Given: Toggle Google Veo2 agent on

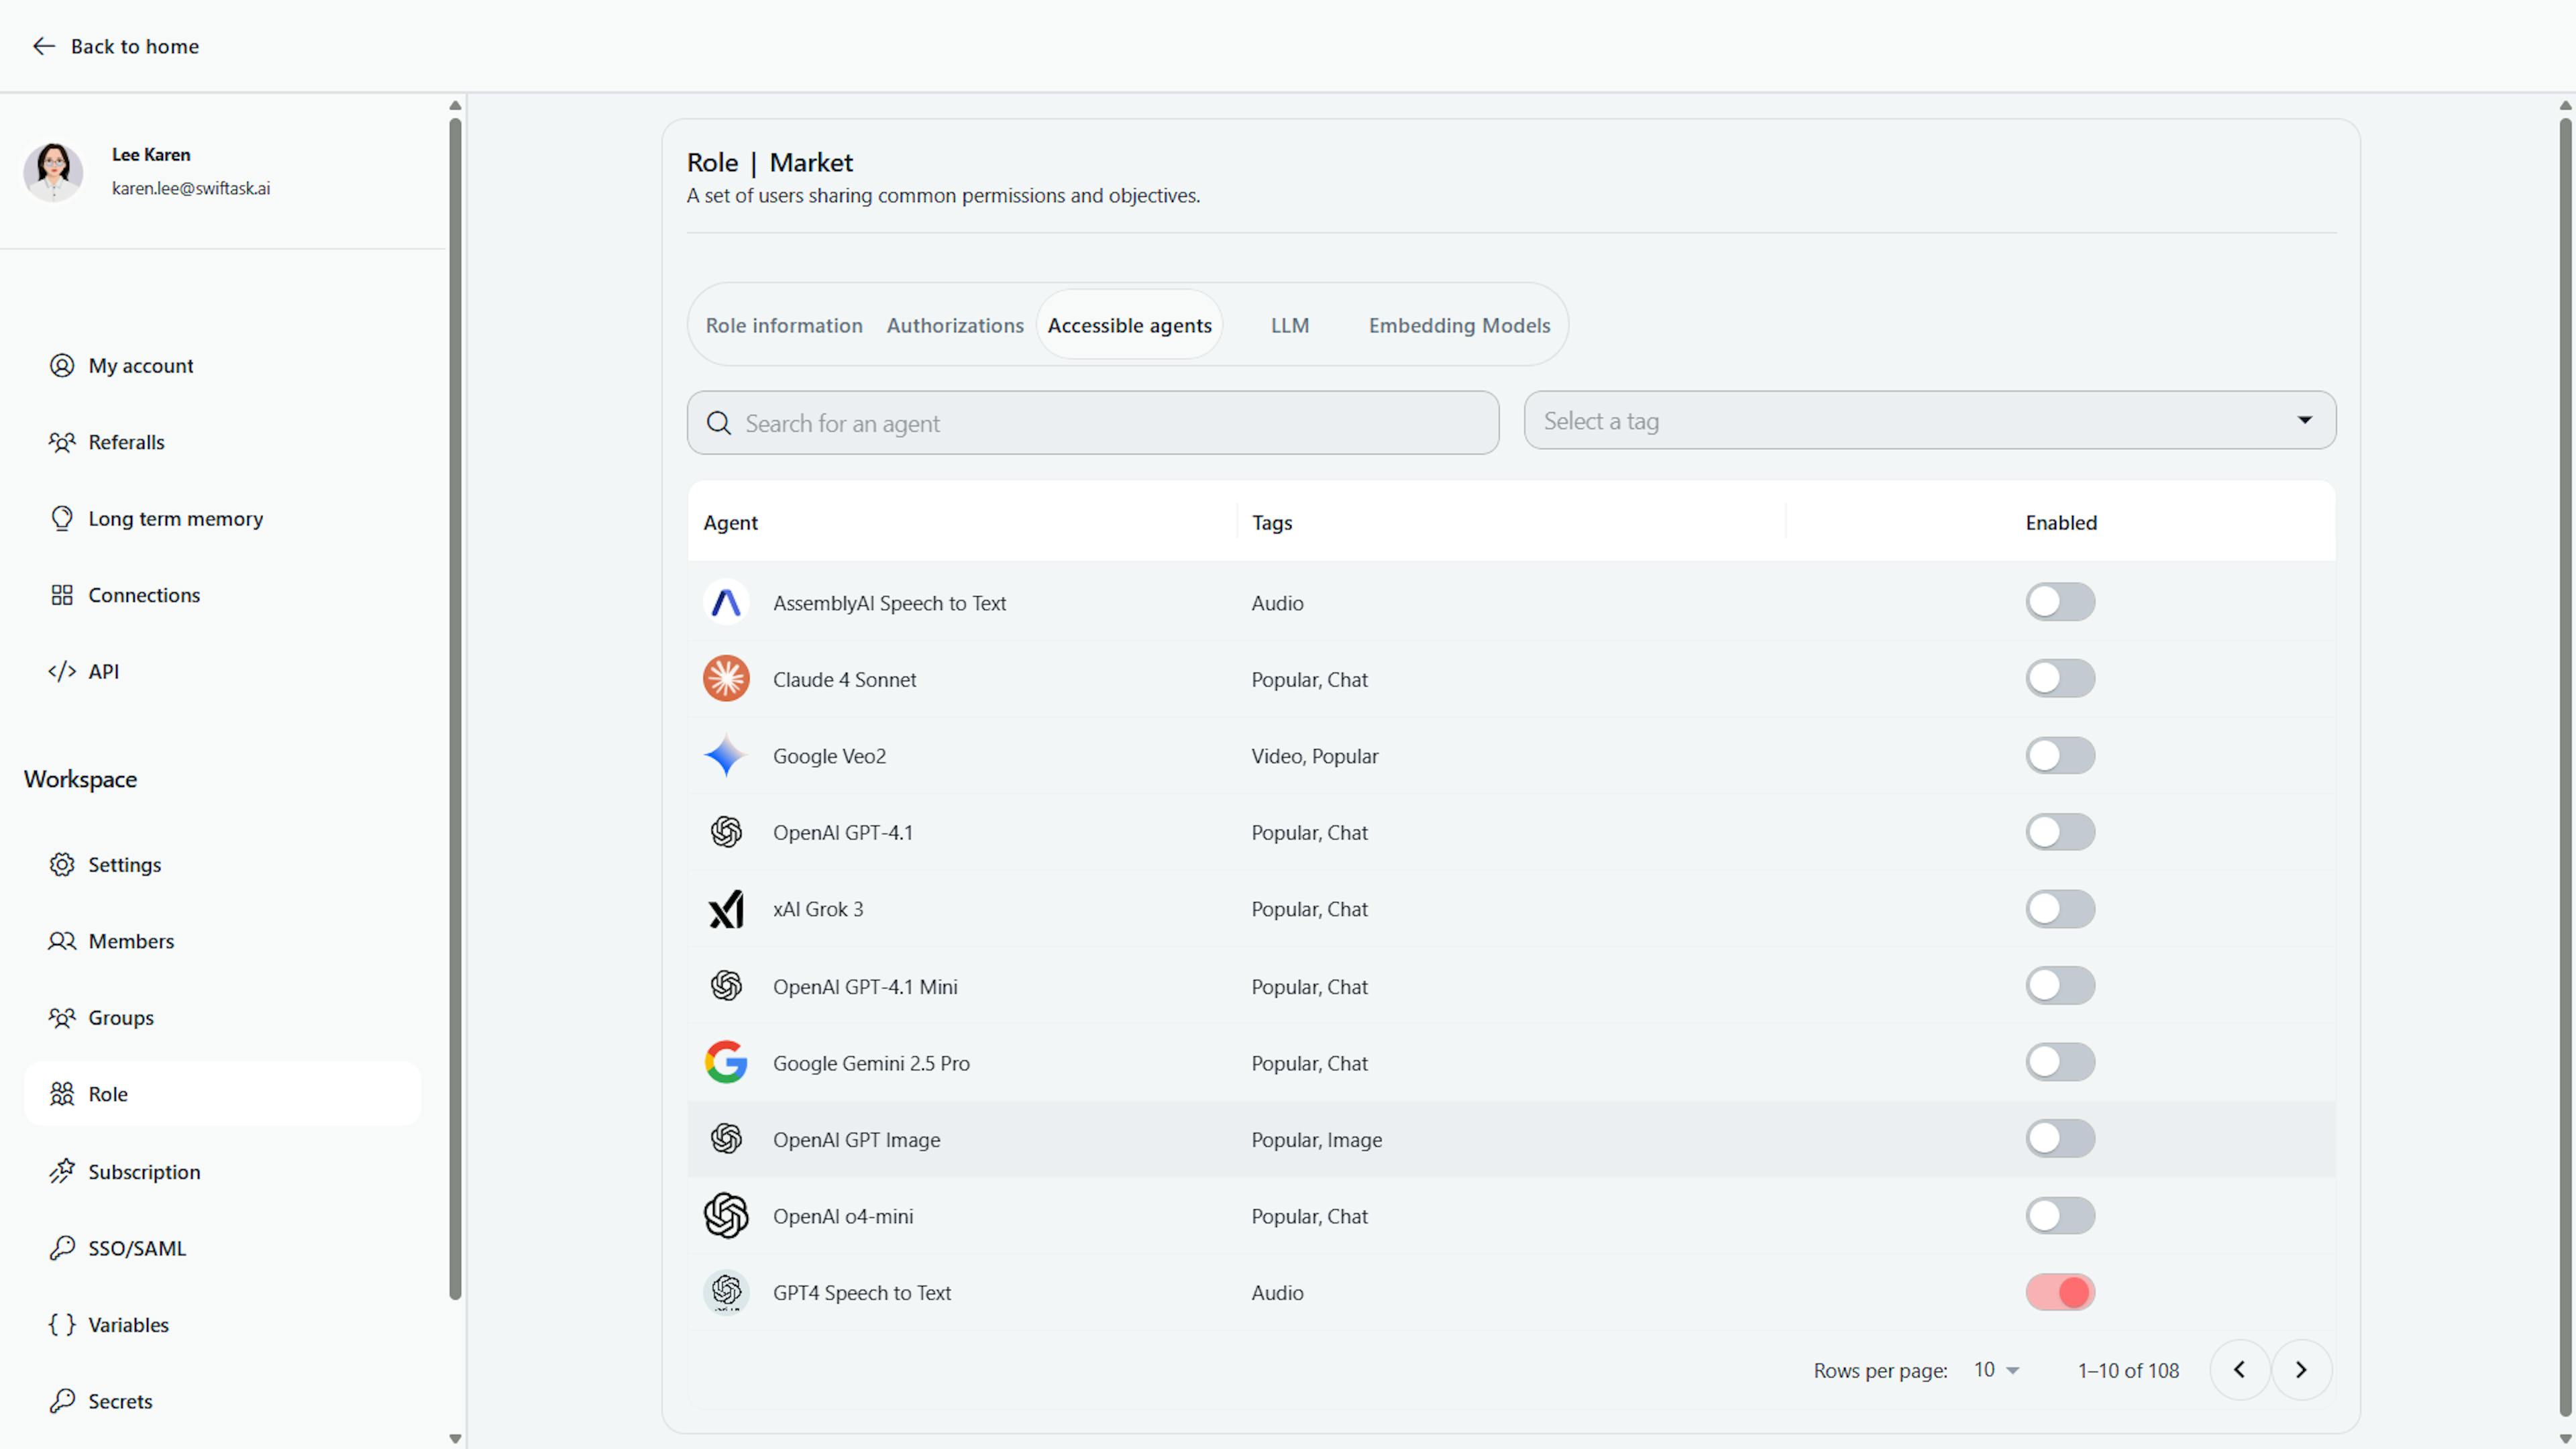Looking at the screenshot, I should [2060, 756].
